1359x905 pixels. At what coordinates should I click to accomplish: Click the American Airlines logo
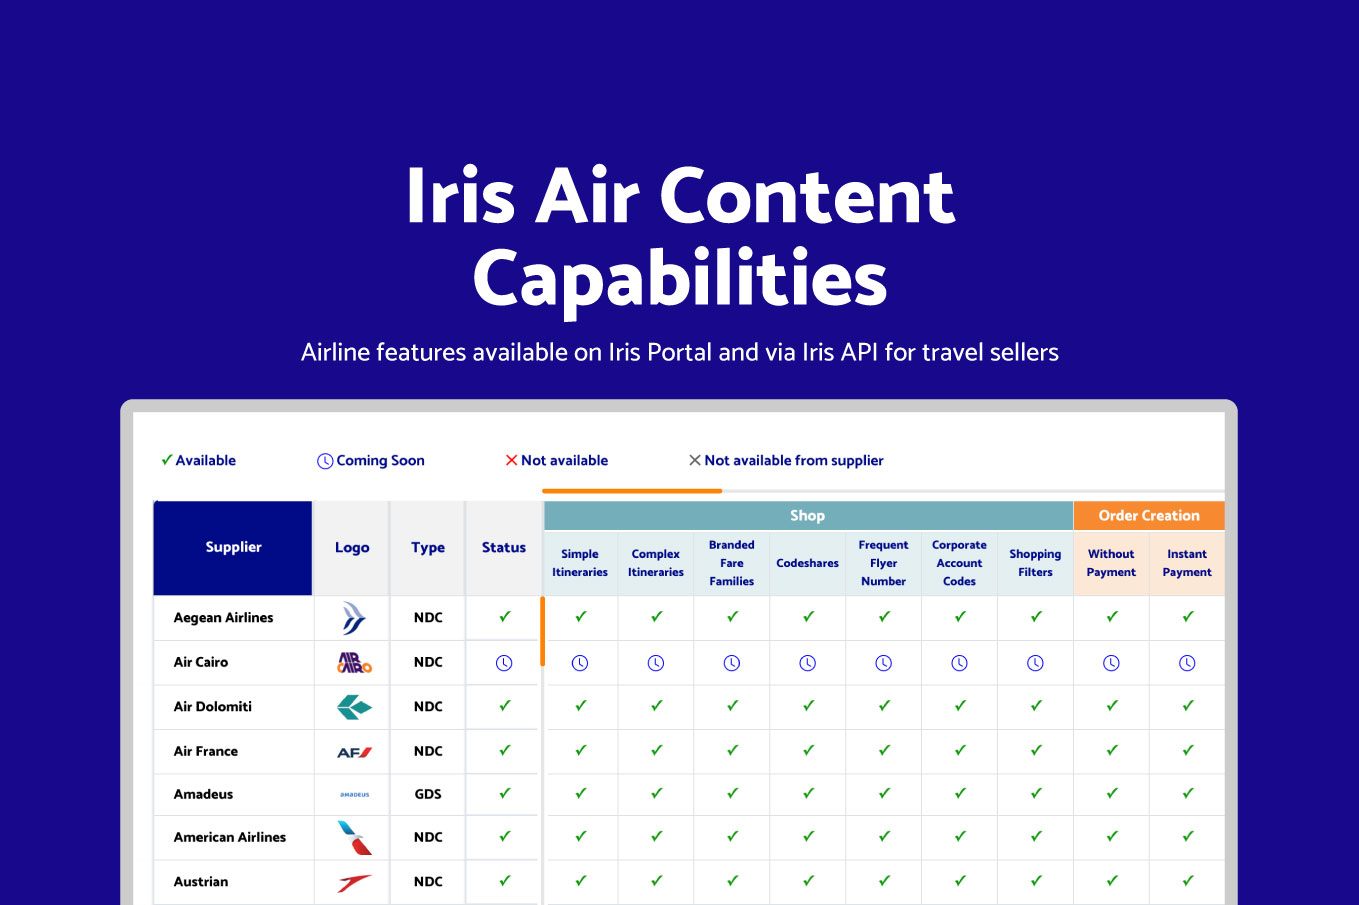[354, 837]
